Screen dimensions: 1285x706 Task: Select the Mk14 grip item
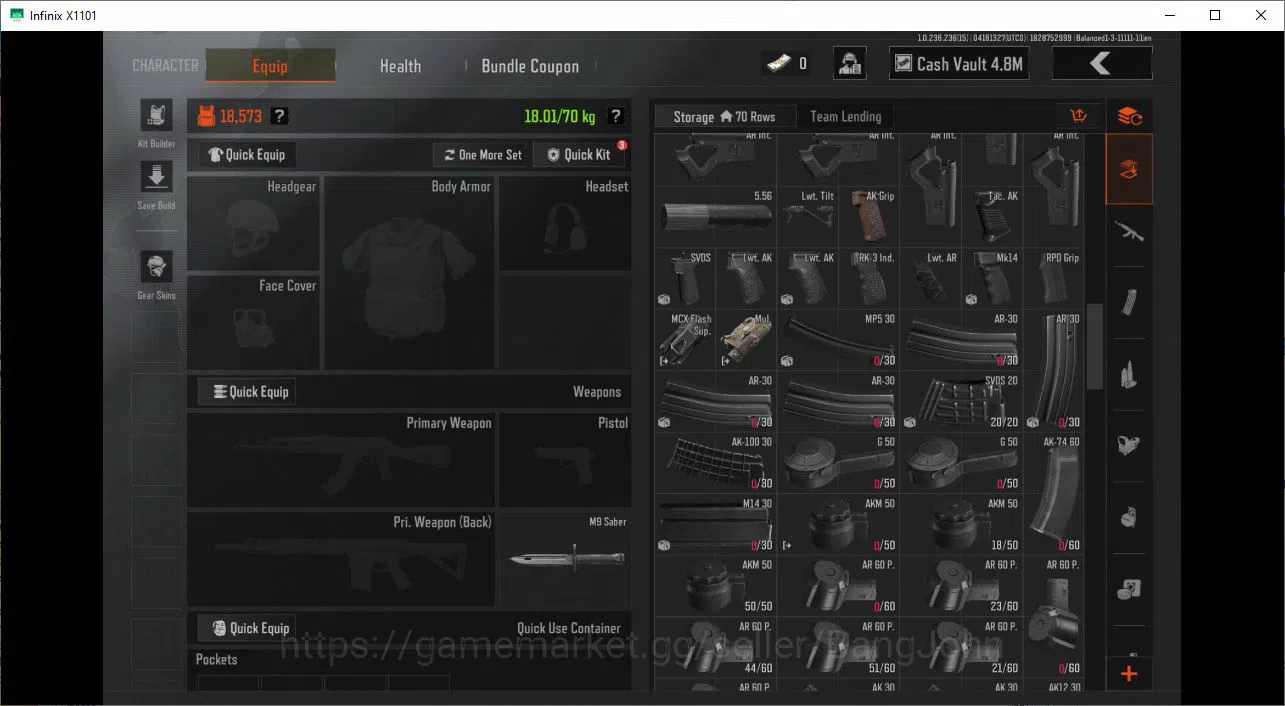coord(992,278)
